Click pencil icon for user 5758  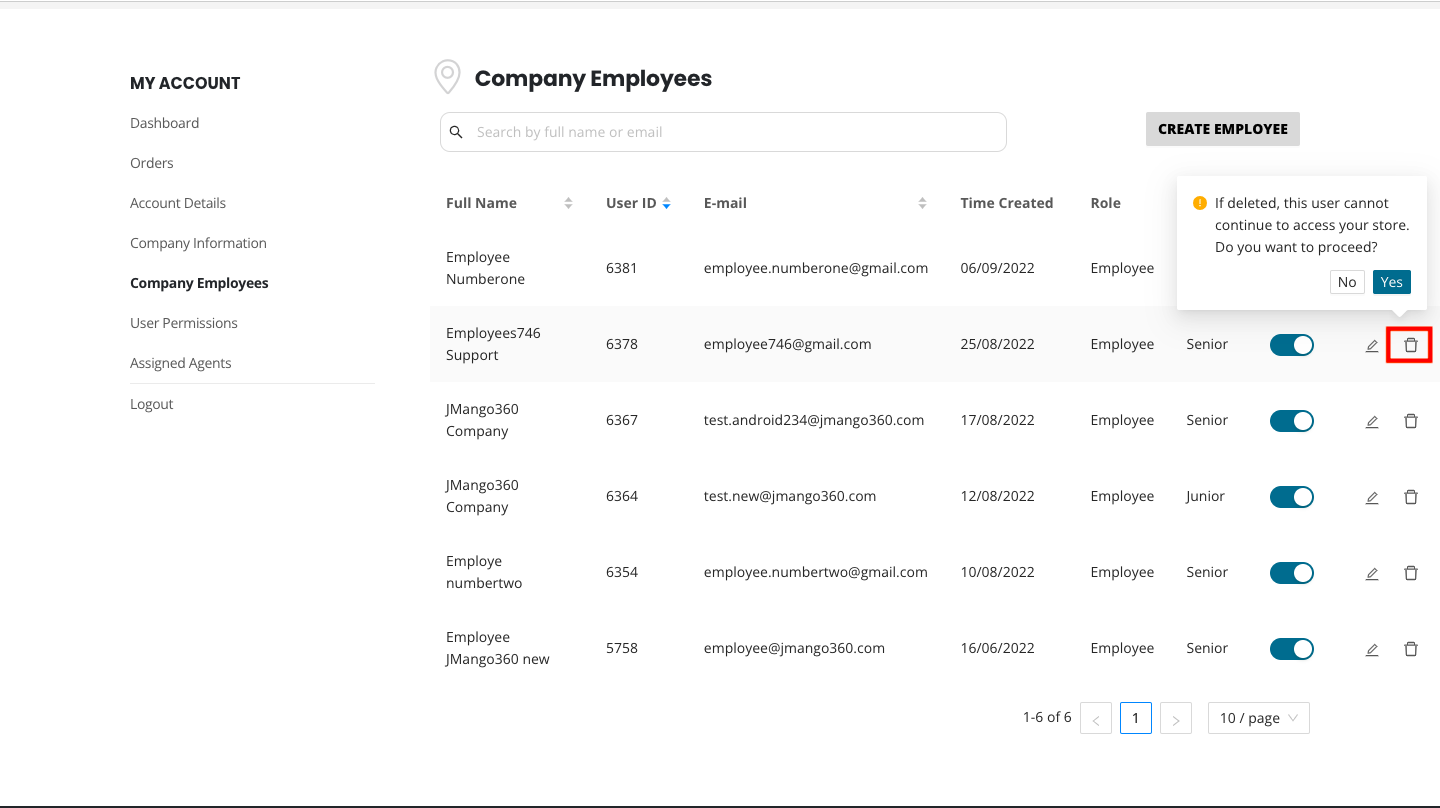pos(1372,650)
